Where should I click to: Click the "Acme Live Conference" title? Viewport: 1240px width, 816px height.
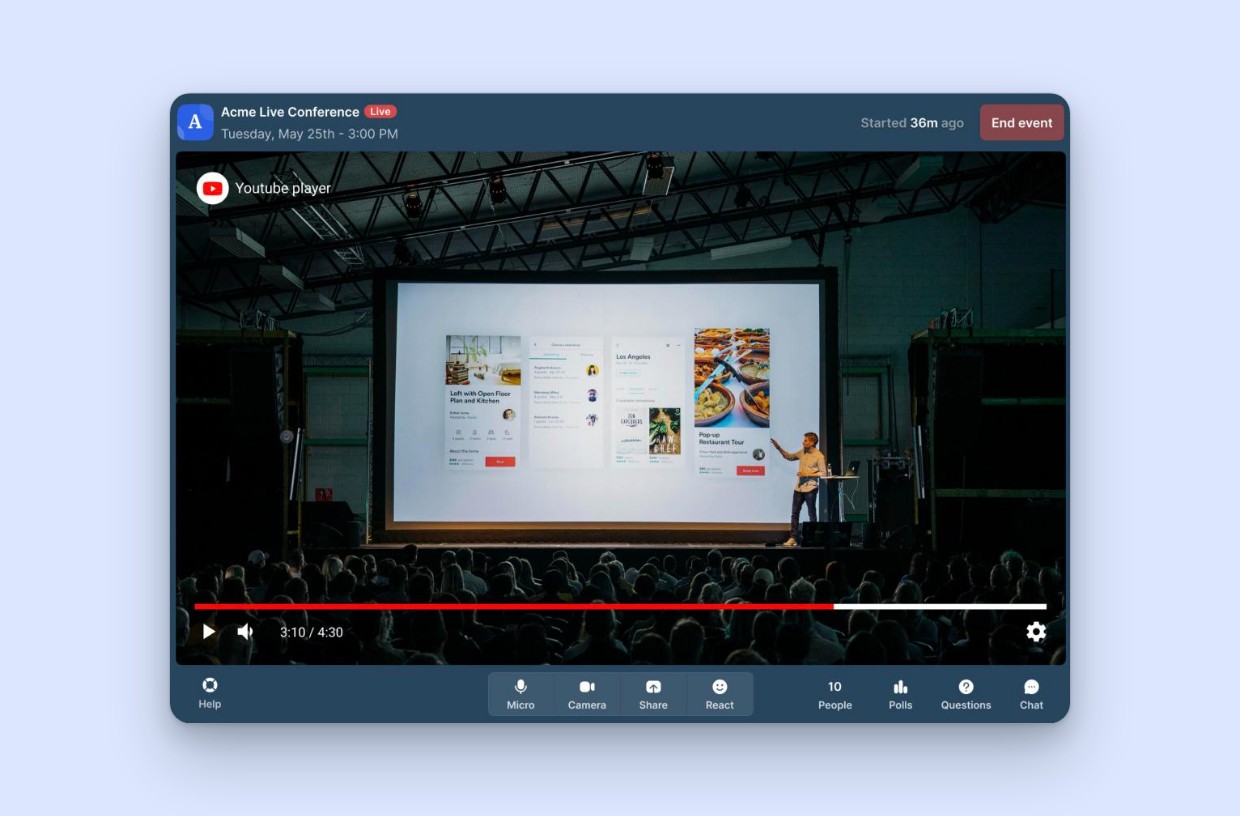(290, 112)
